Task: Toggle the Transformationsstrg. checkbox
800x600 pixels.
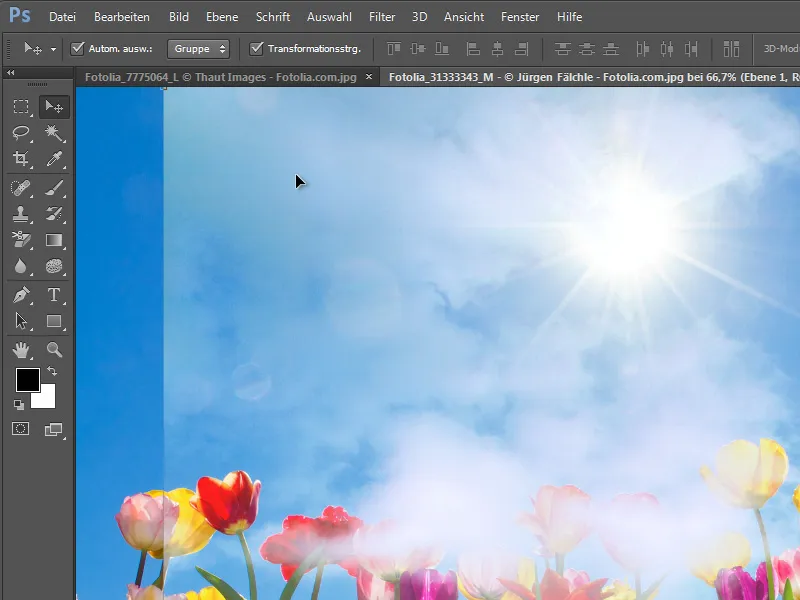Action: 256,48
